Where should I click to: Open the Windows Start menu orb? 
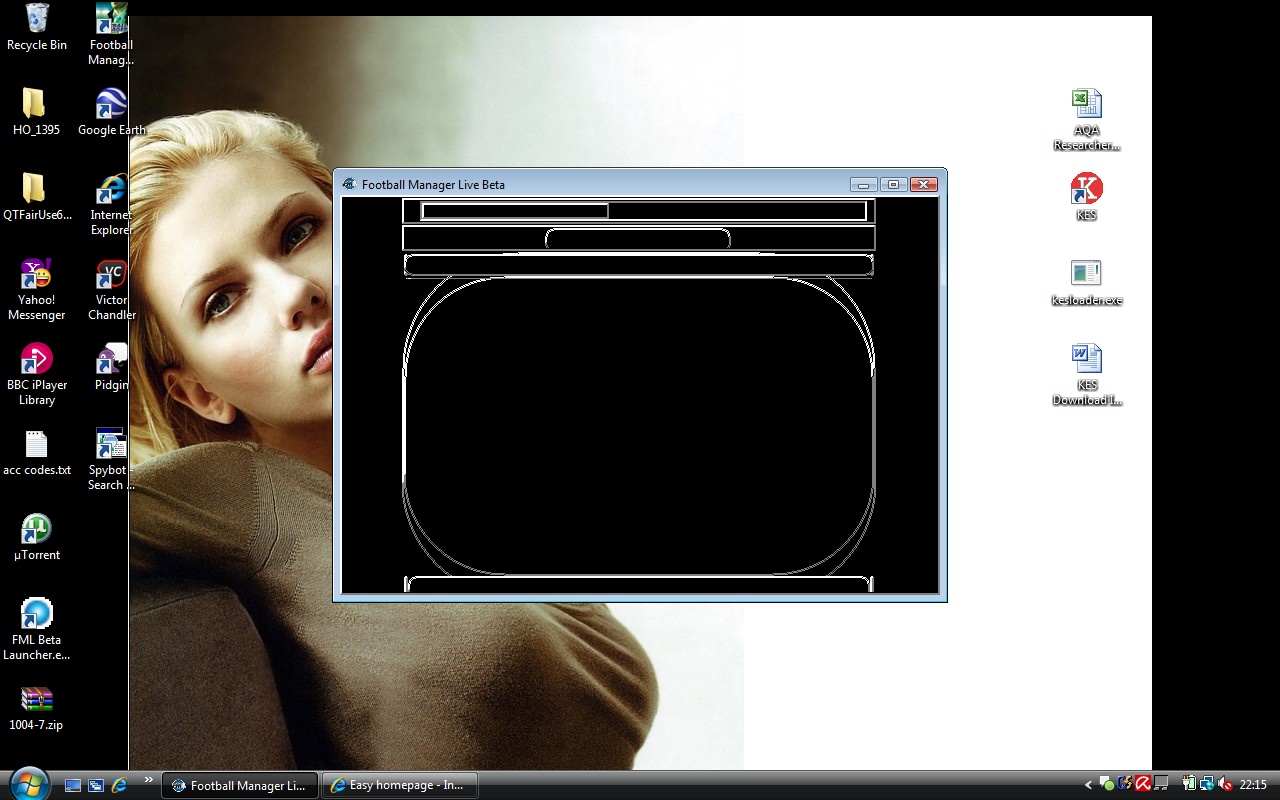coord(28,783)
